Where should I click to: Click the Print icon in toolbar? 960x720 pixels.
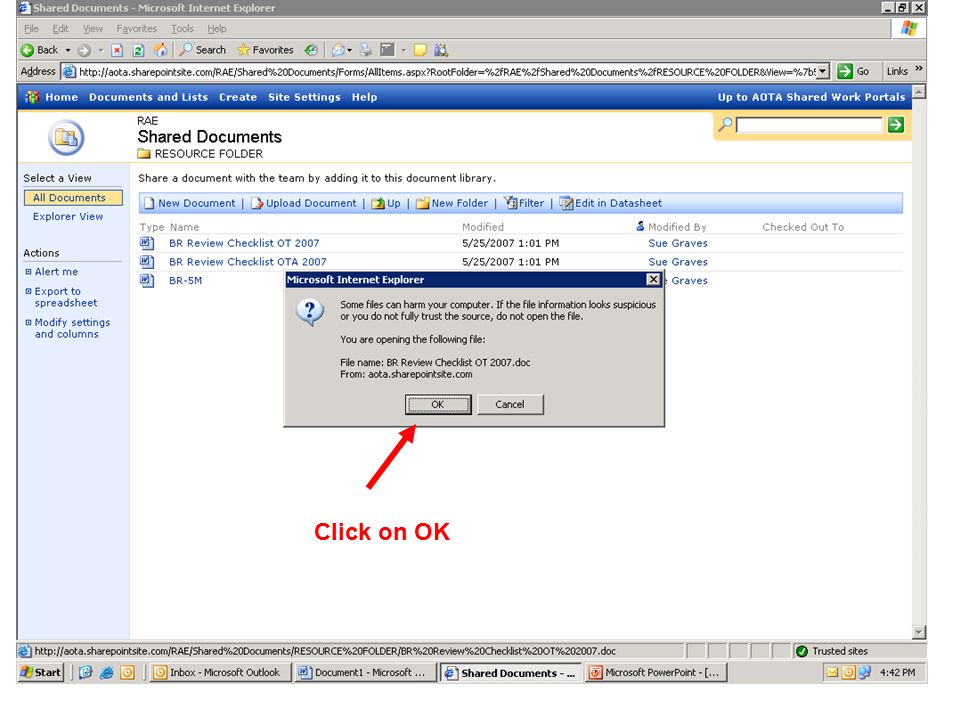[366, 50]
